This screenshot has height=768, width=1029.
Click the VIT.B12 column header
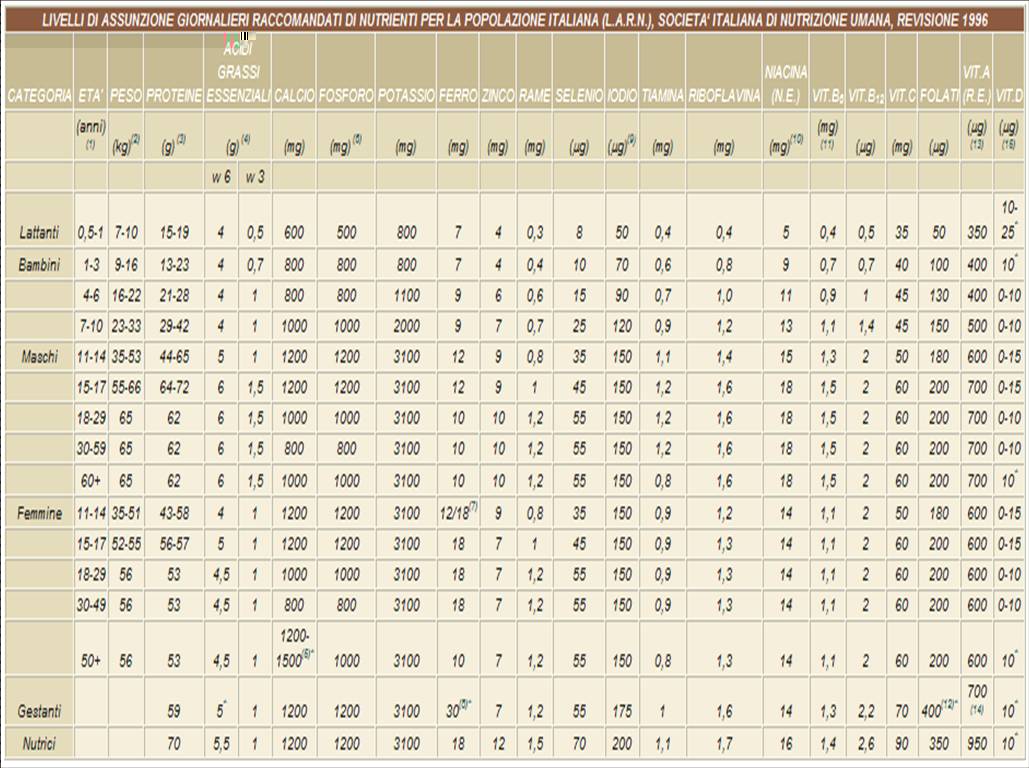(x=866, y=97)
